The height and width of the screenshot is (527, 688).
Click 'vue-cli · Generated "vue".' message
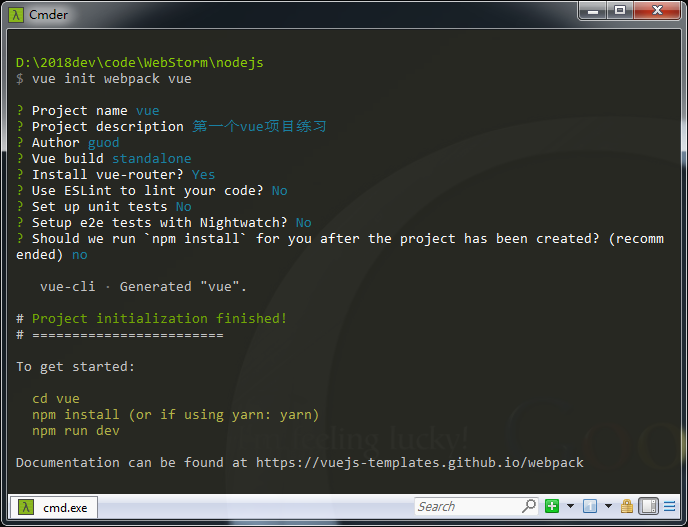[x=143, y=287]
